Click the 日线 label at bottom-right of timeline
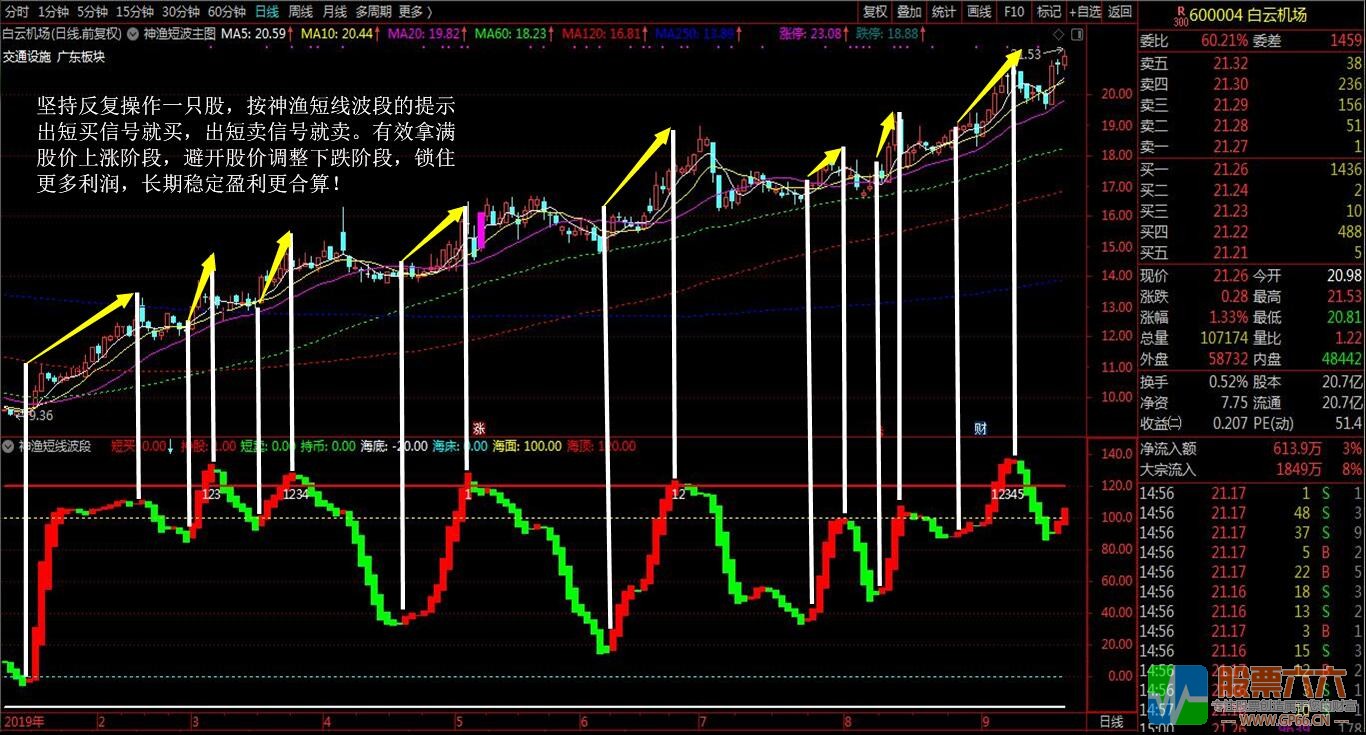Screen dimensions: 1366x735 (x=1110, y=721)
